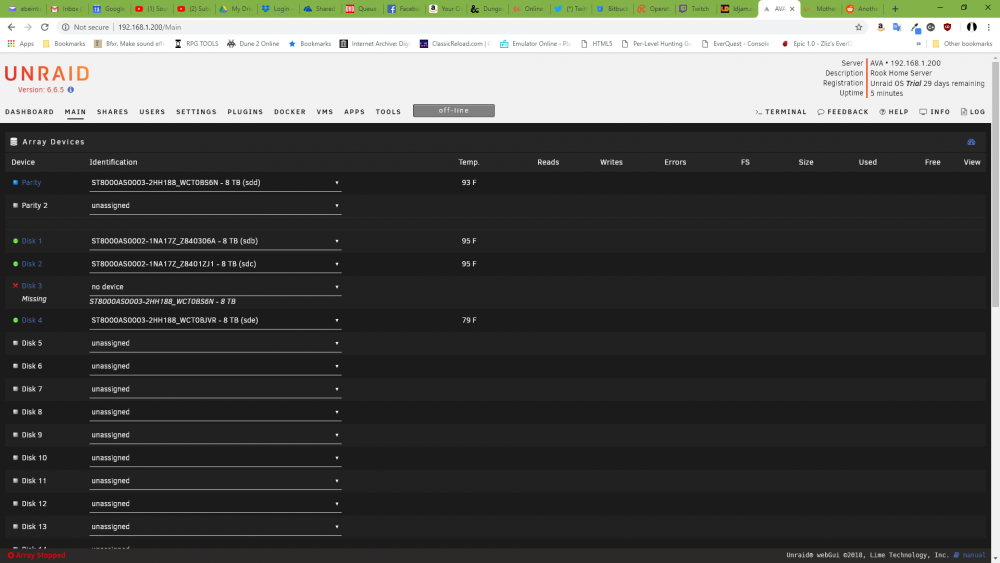1000x563 pixels.
Task: Open the Disk 8 unassigned dropdown
Action: tap(216, 412)
